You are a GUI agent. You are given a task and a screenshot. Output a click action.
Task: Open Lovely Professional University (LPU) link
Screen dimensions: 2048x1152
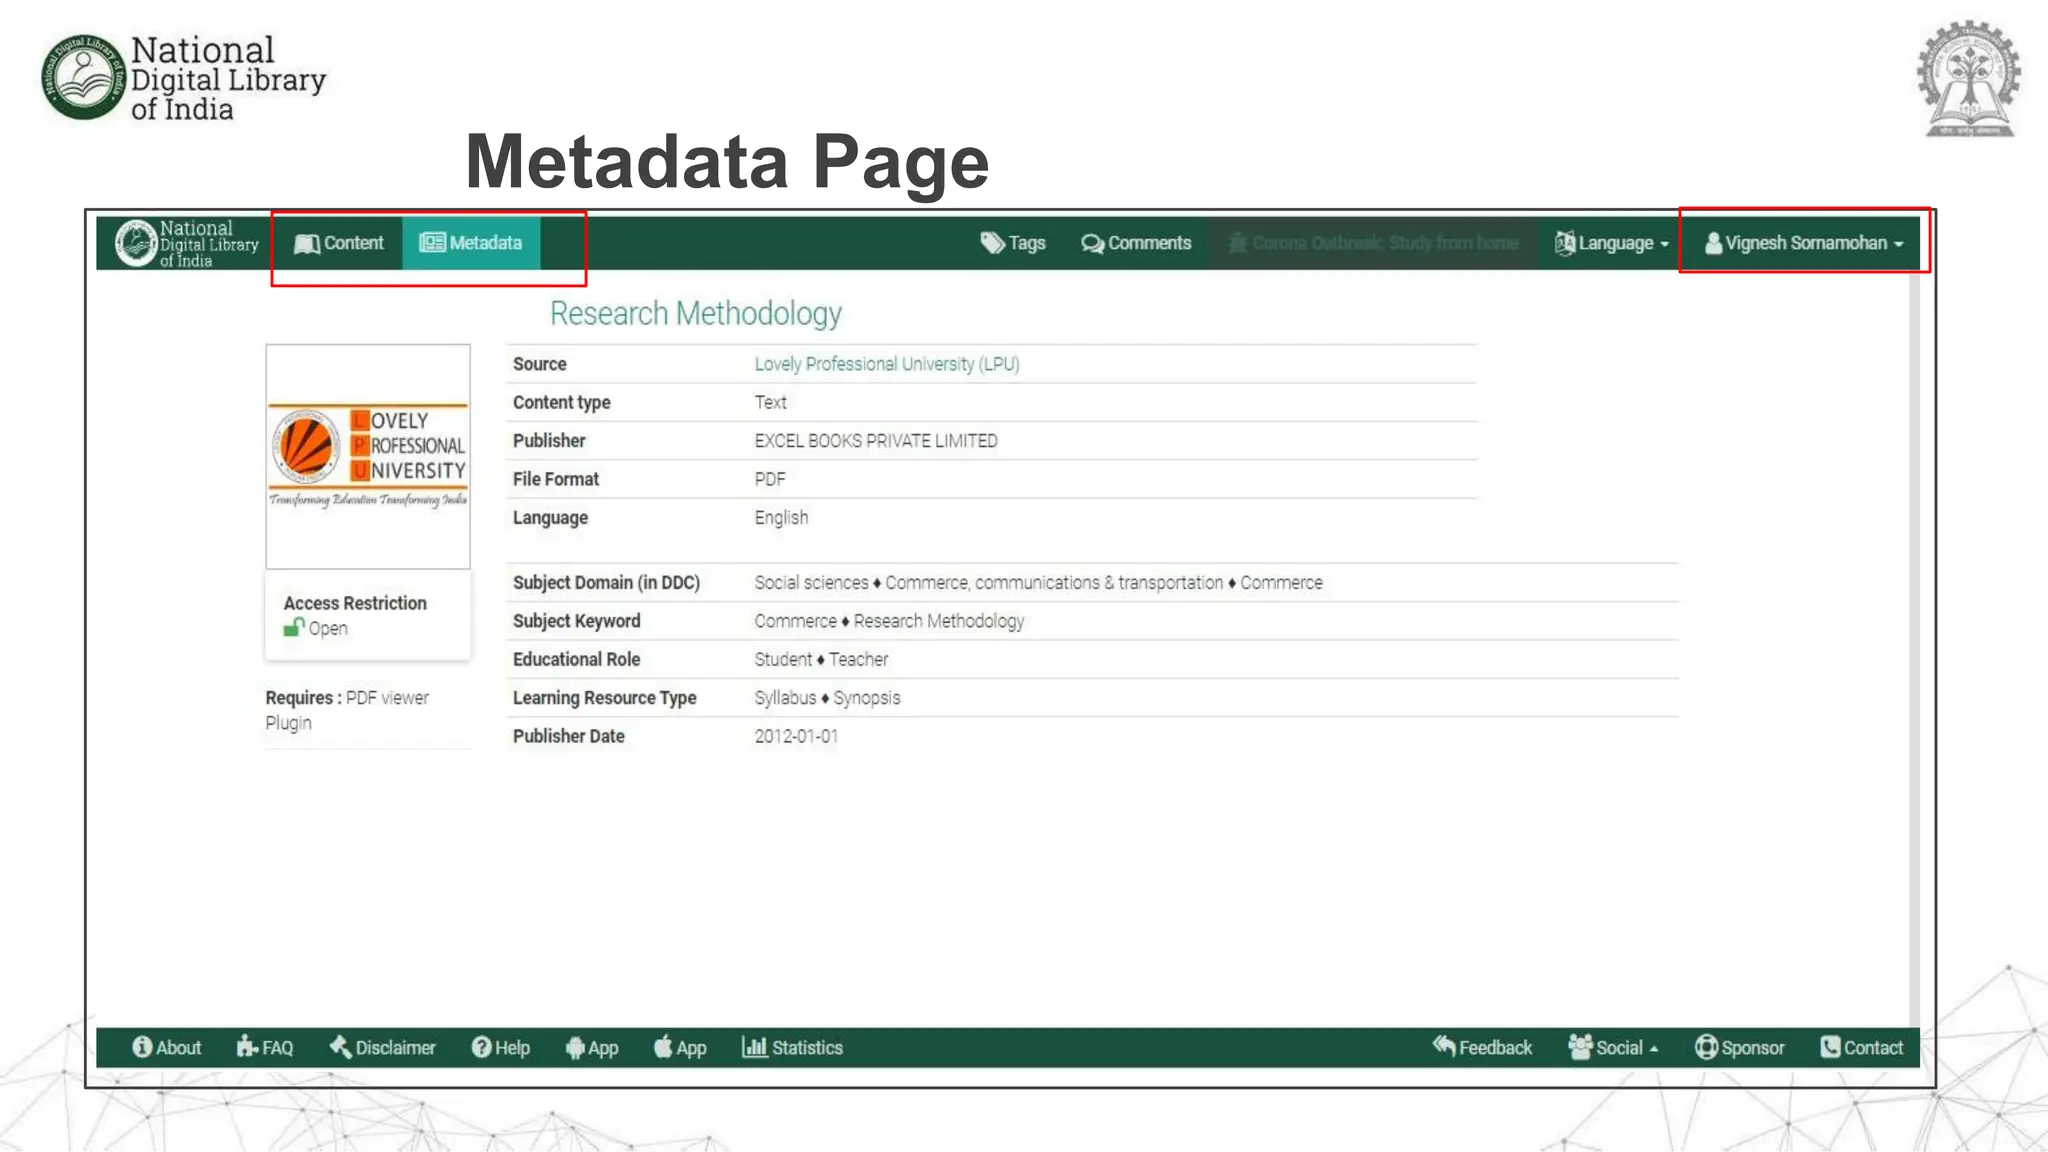point(886,364)
